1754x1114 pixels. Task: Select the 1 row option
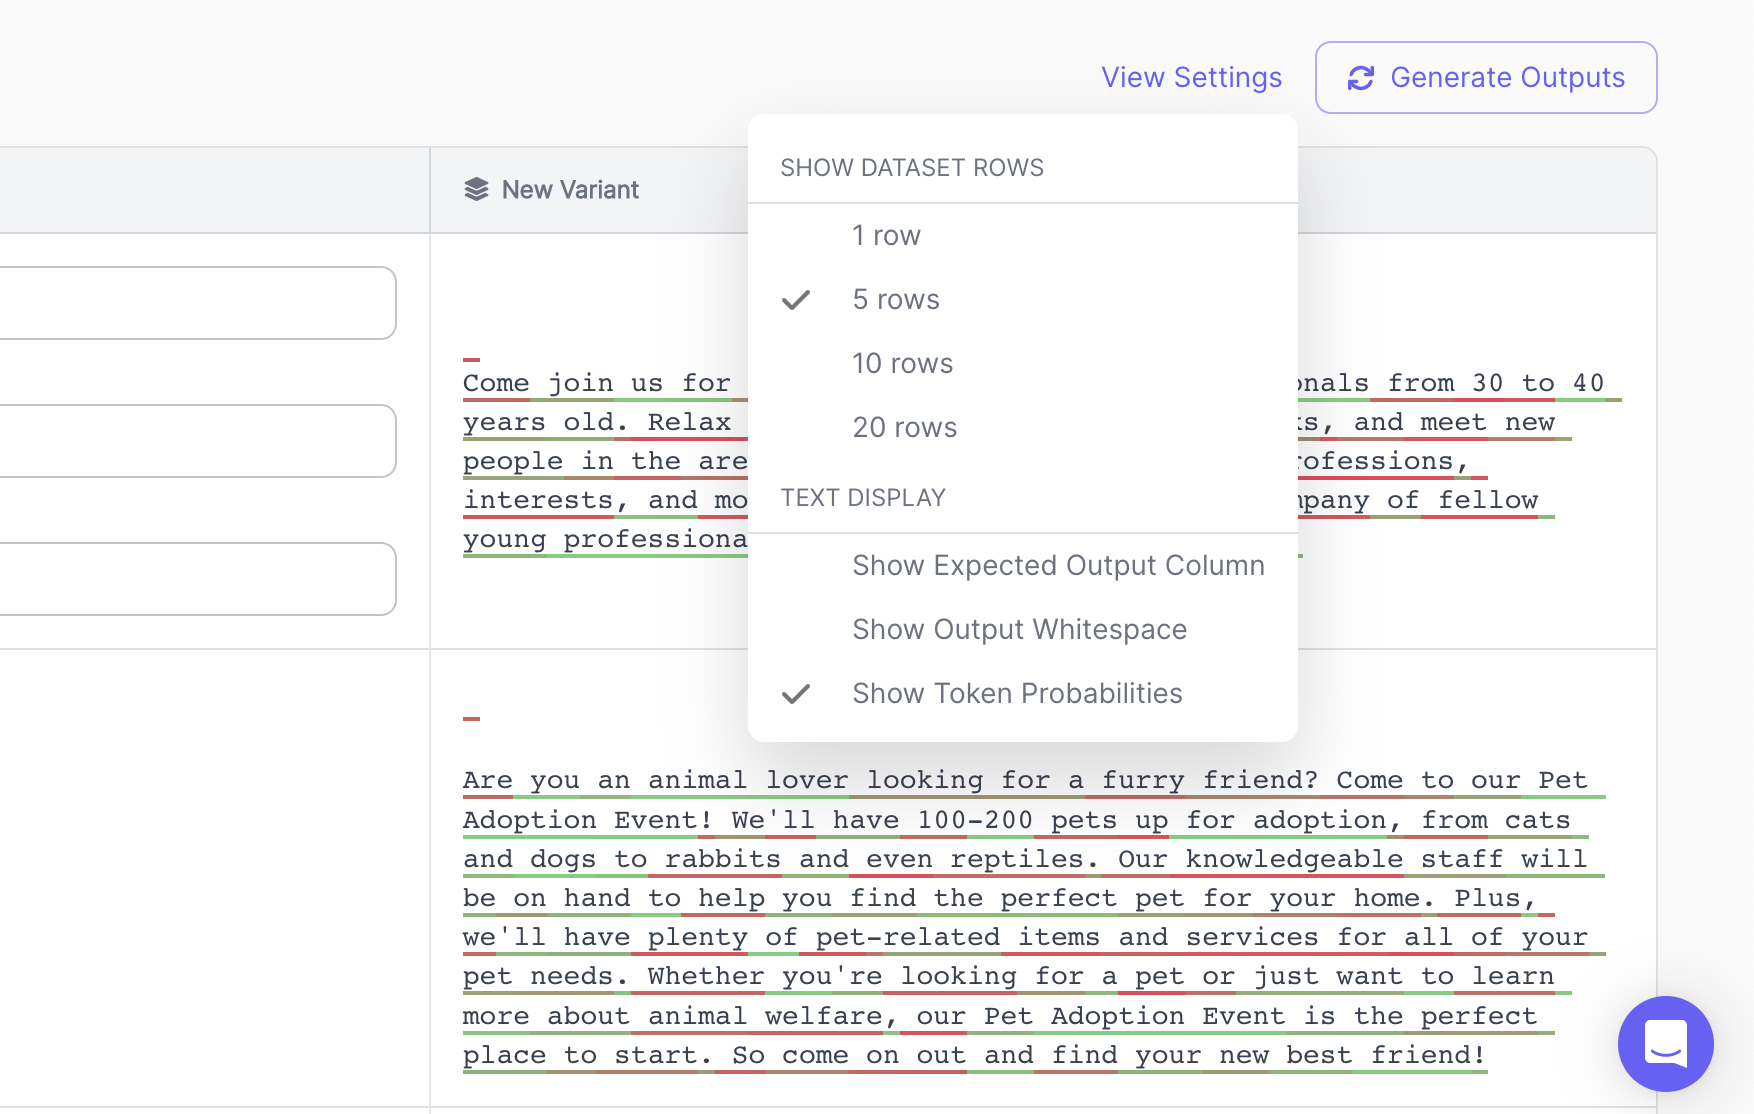pyautogui.click(x=886, y=235)
